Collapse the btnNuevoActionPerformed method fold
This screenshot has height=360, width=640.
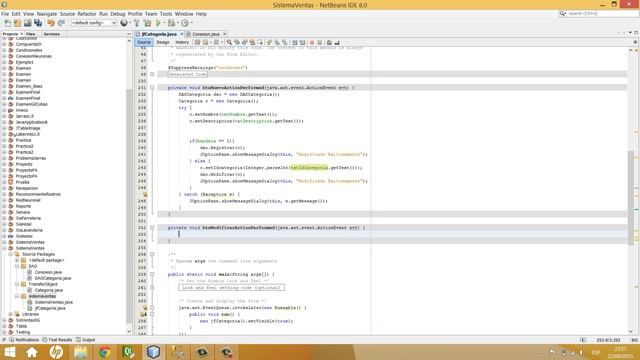[x=152, y=87]
